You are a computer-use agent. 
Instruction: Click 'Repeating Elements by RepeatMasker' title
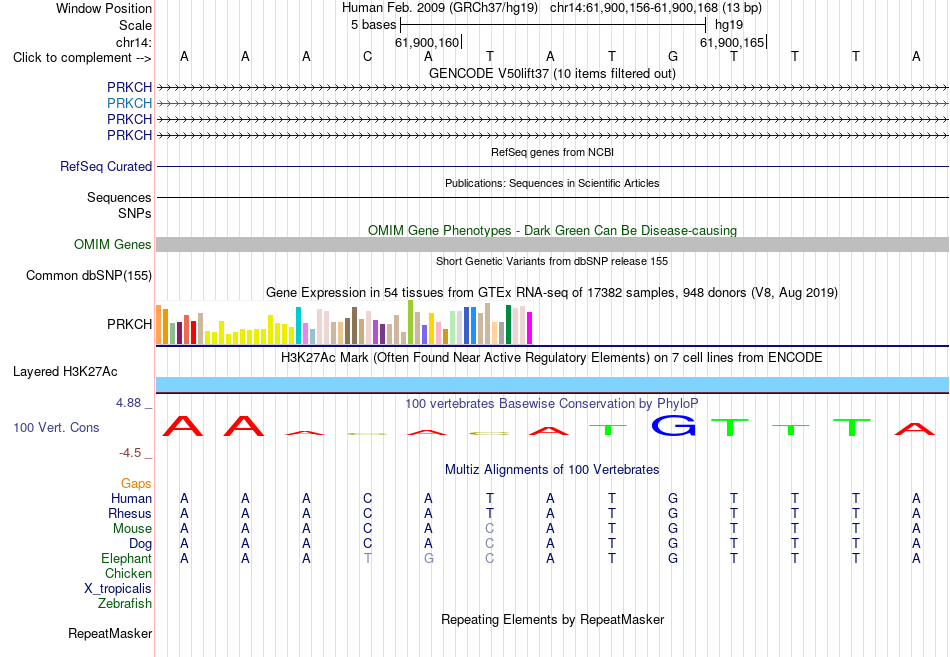coord(552,619)
